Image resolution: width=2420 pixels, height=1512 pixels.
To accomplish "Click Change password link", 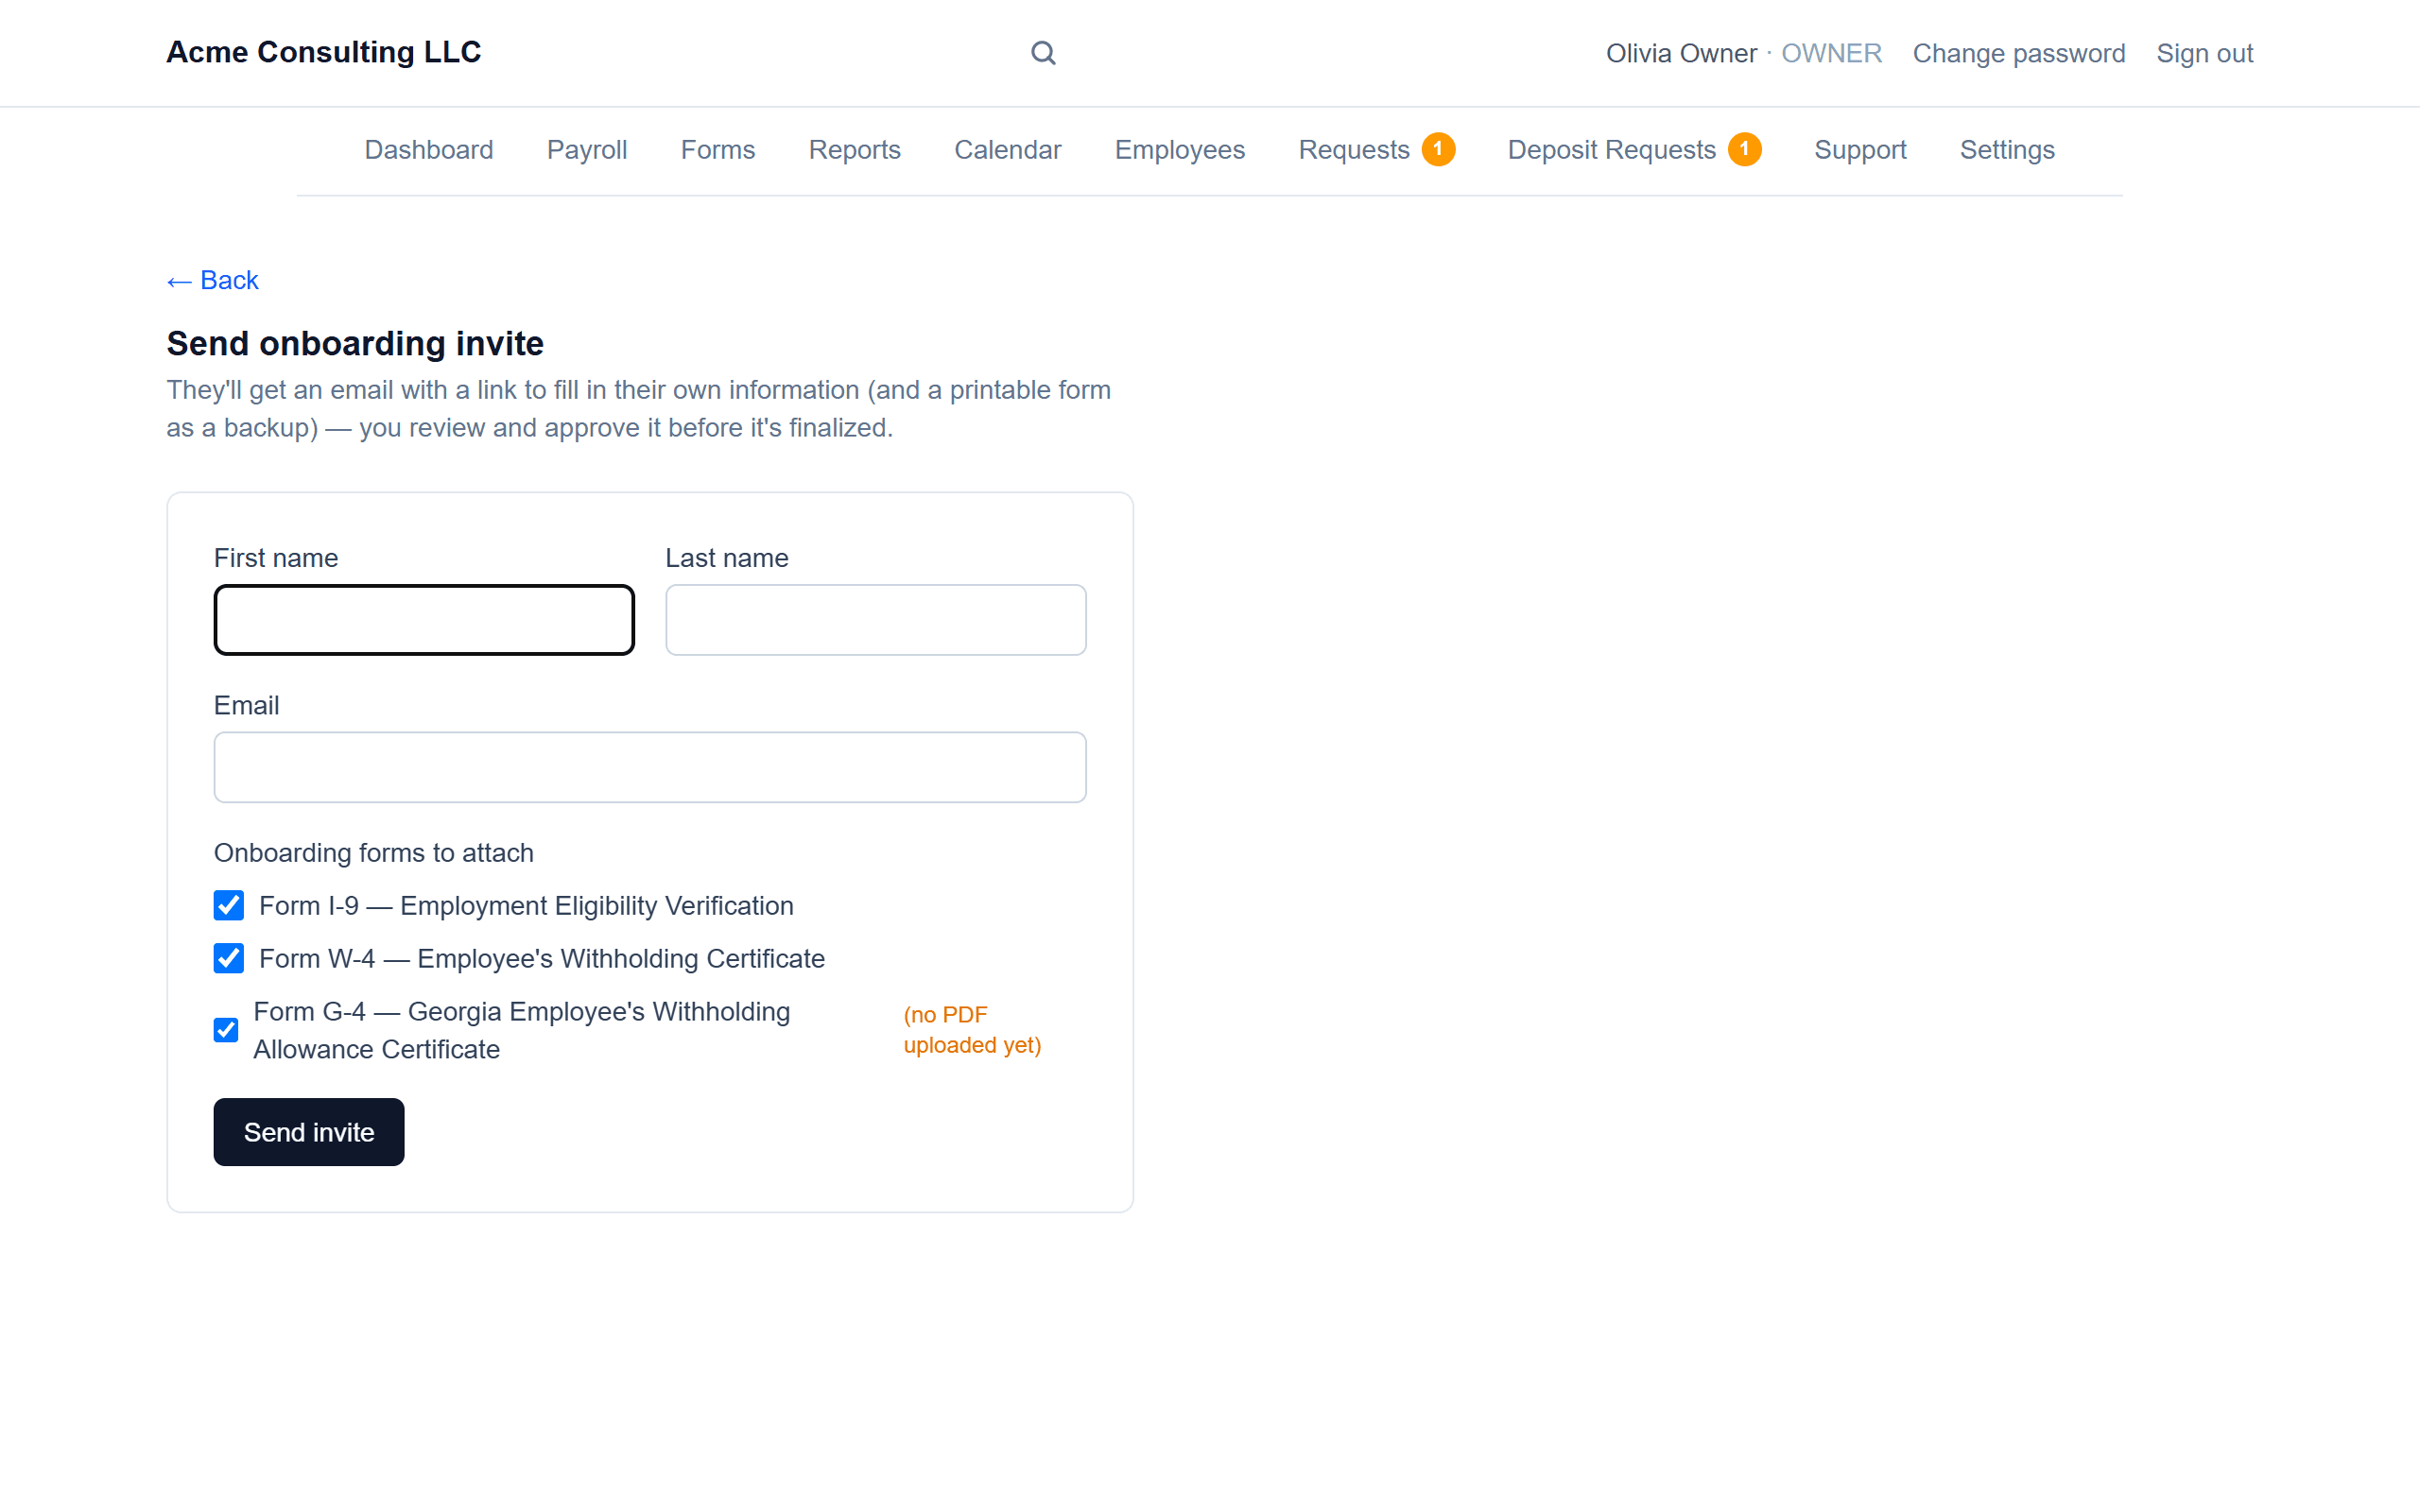I will (2019, 53).
